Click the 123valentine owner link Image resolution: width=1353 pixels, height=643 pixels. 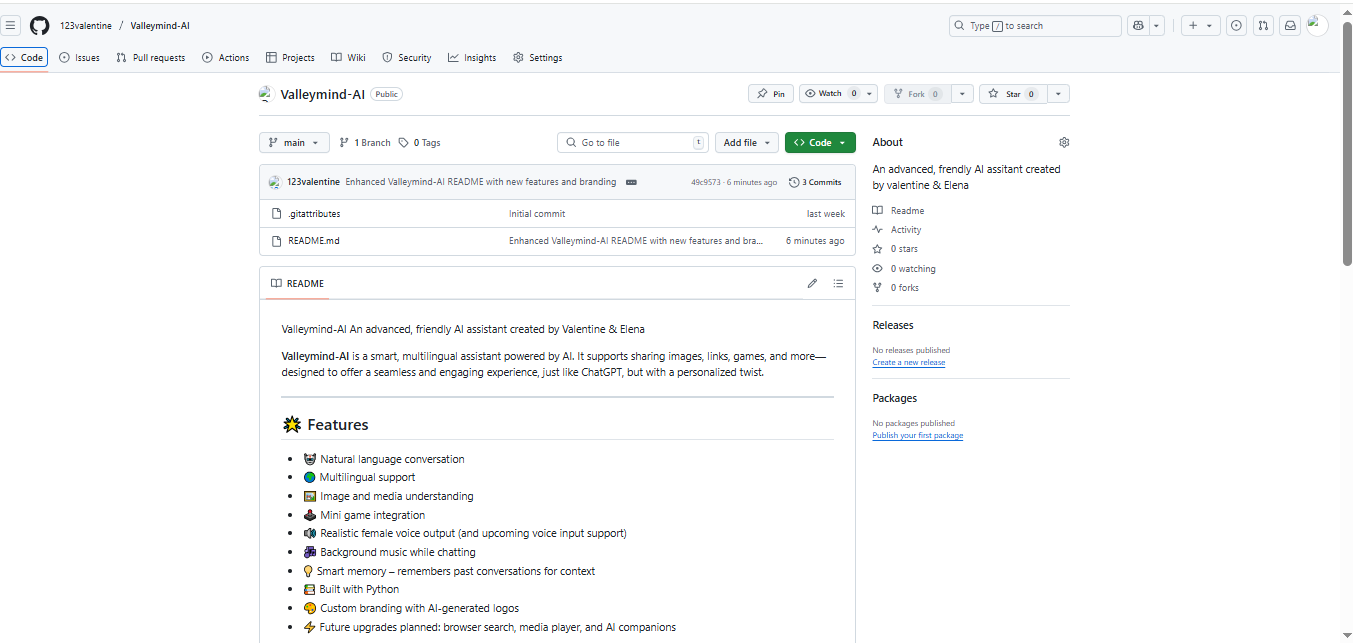click(86, 26)
